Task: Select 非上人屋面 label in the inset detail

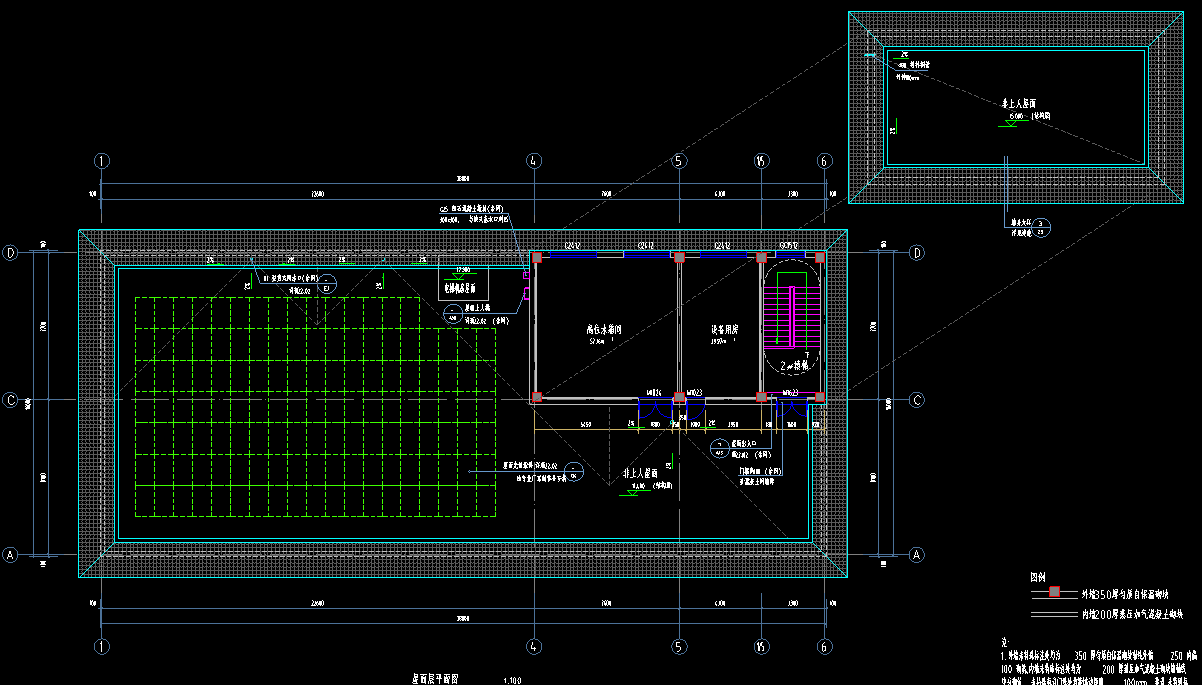Action: (1018, 103)
